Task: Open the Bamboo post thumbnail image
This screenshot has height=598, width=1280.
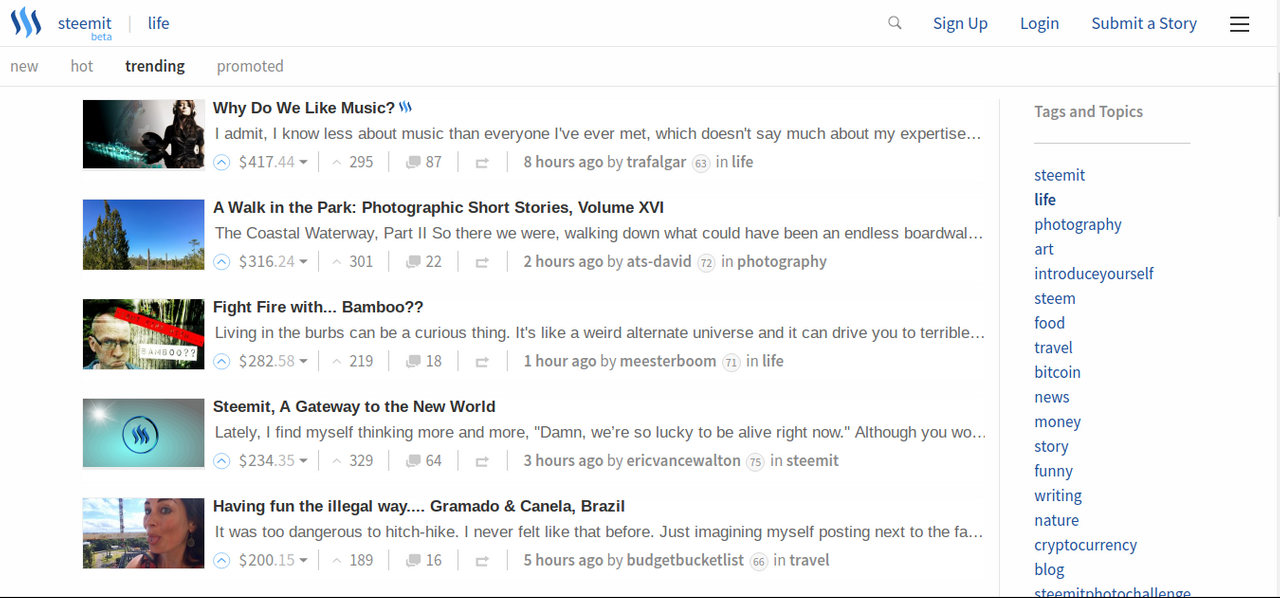Action: click(x=143, y=334)
